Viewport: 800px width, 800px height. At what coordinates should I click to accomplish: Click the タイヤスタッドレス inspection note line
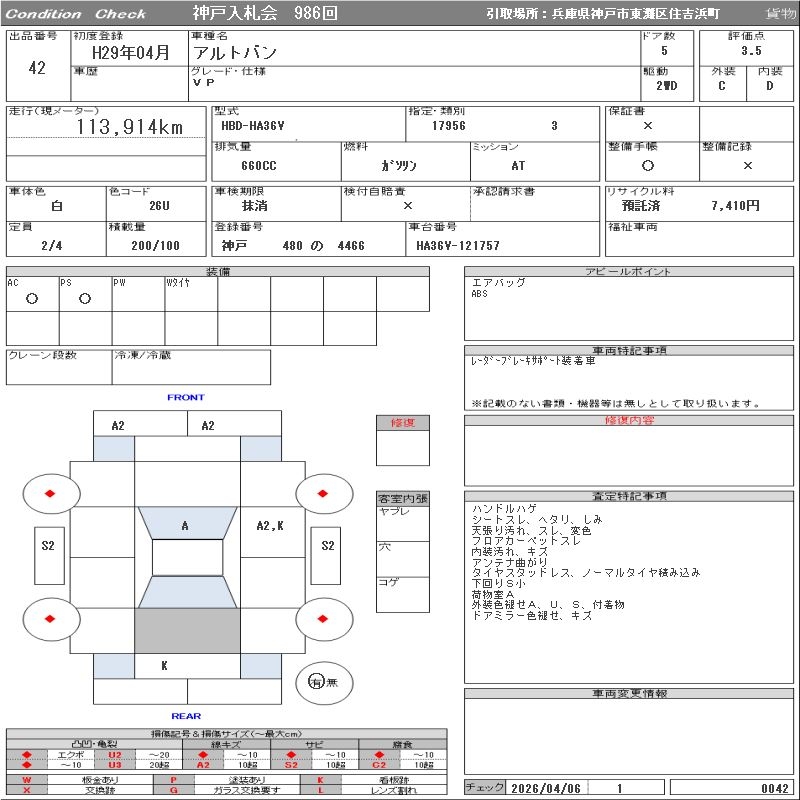pos(586,572)
